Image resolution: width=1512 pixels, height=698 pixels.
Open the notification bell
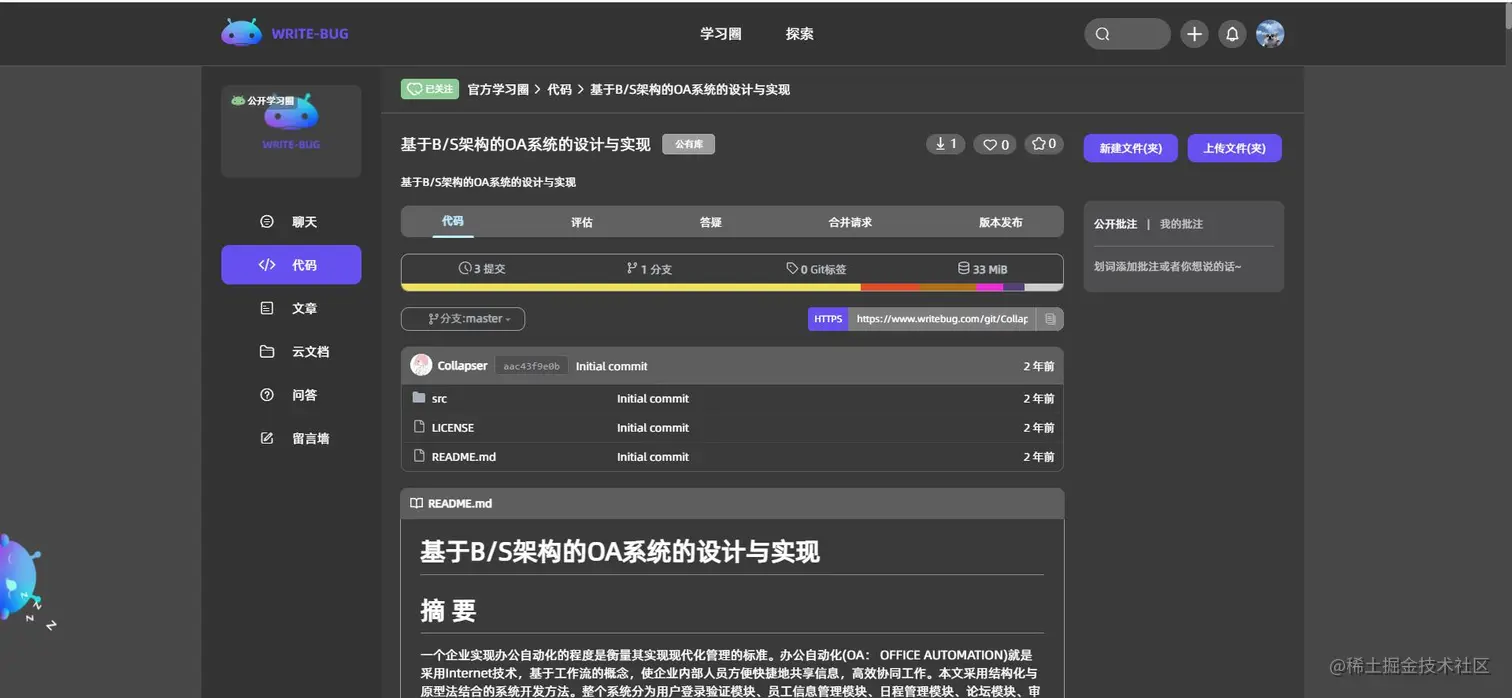[1232, 34]
